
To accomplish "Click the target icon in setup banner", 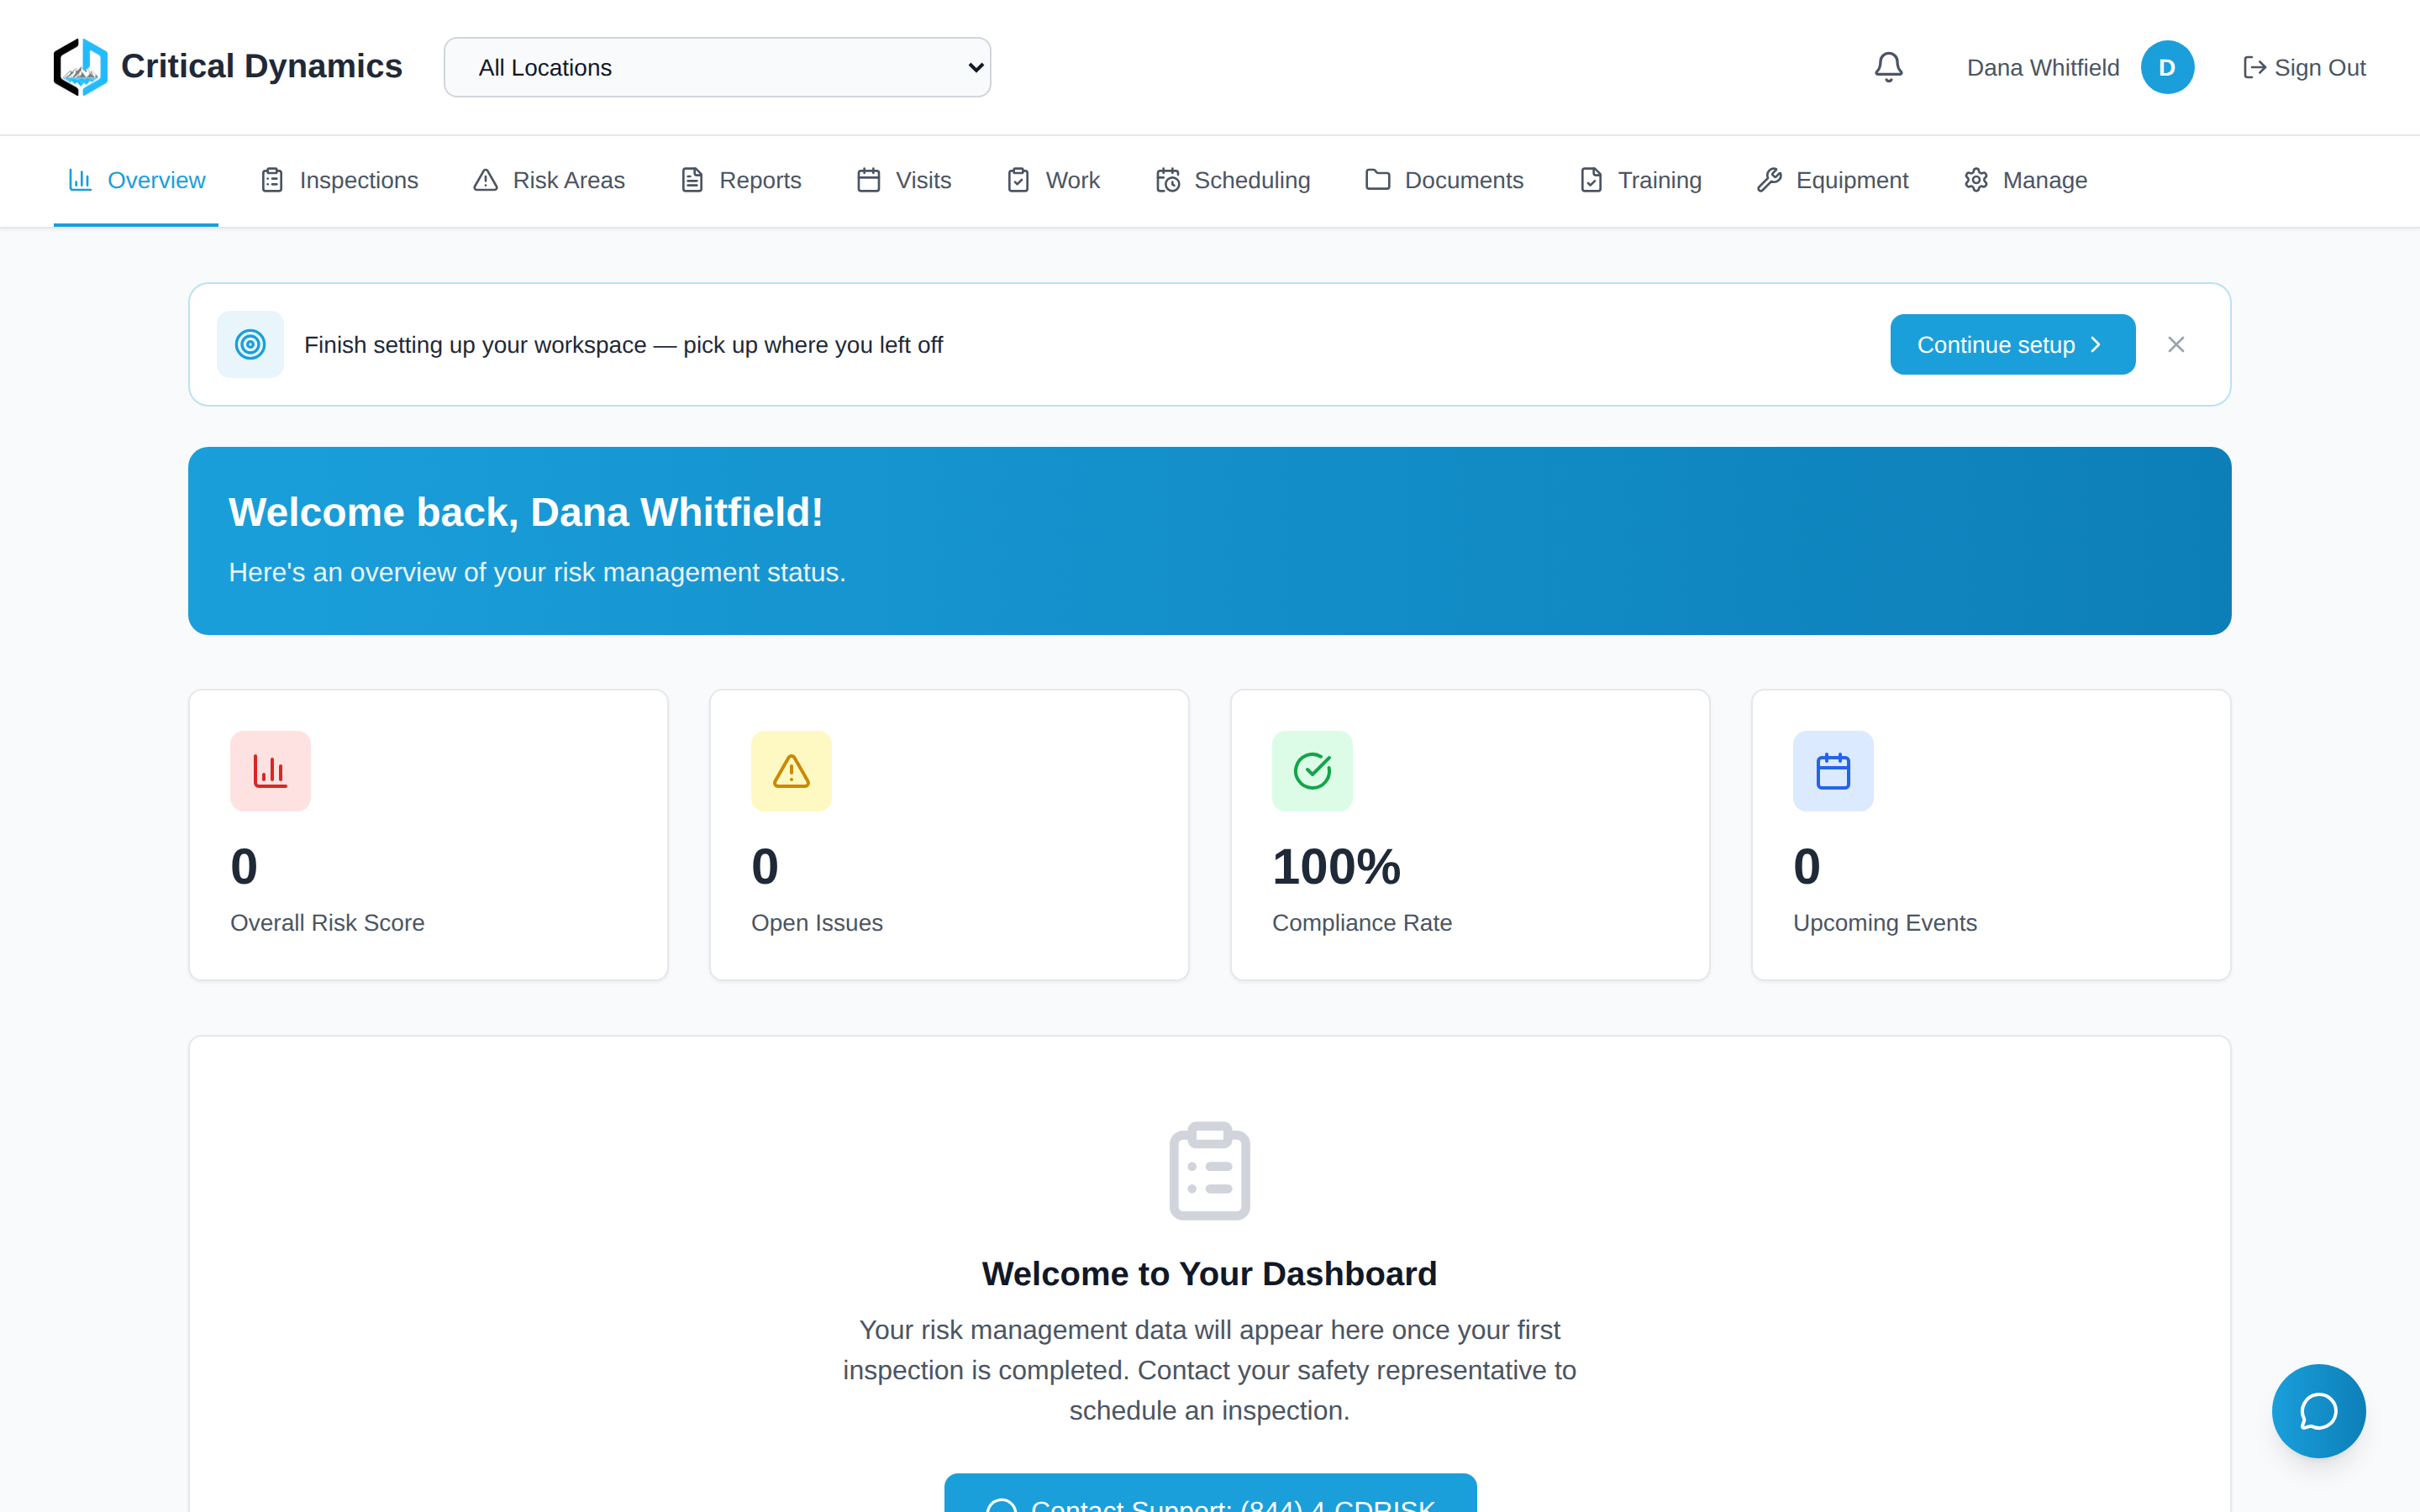I will tap(250, 344).
